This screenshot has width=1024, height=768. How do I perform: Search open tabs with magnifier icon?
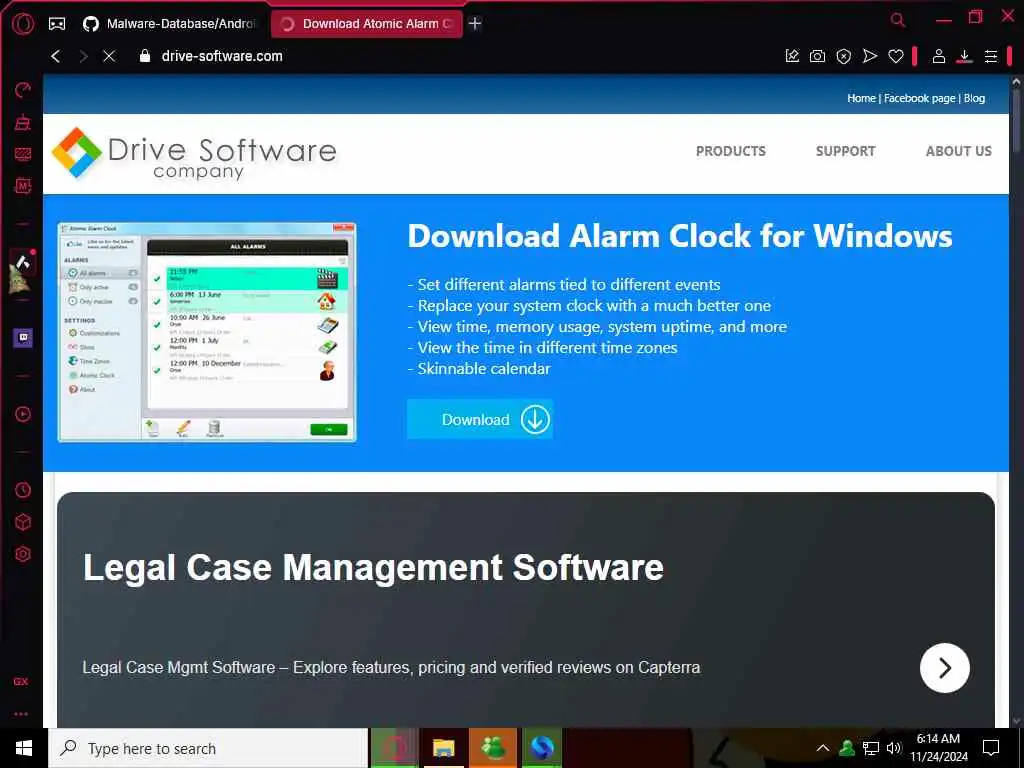click(x=898, y=20)
